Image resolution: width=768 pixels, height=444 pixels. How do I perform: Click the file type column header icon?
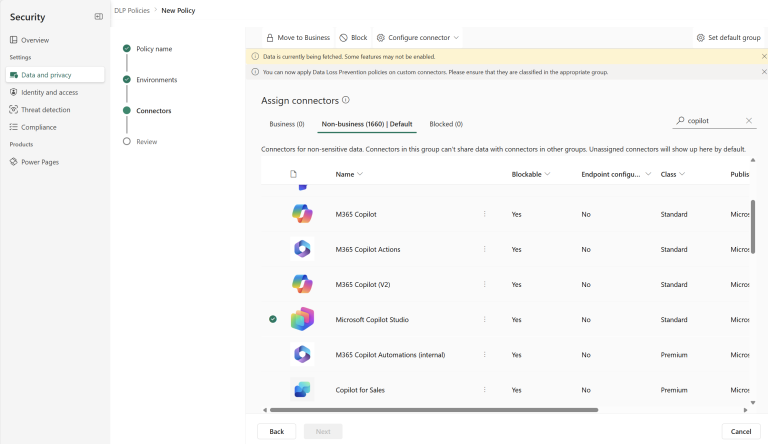coord(293,174)
